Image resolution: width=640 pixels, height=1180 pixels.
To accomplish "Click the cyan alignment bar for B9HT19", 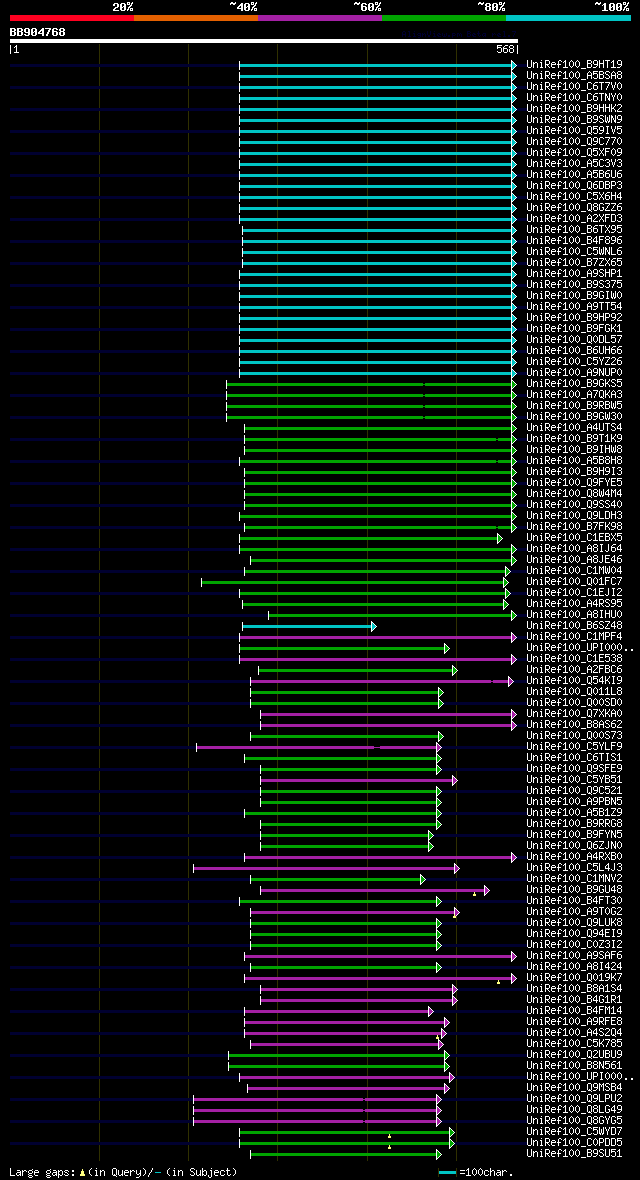I will pyautogui.click(x=378, y=65).
